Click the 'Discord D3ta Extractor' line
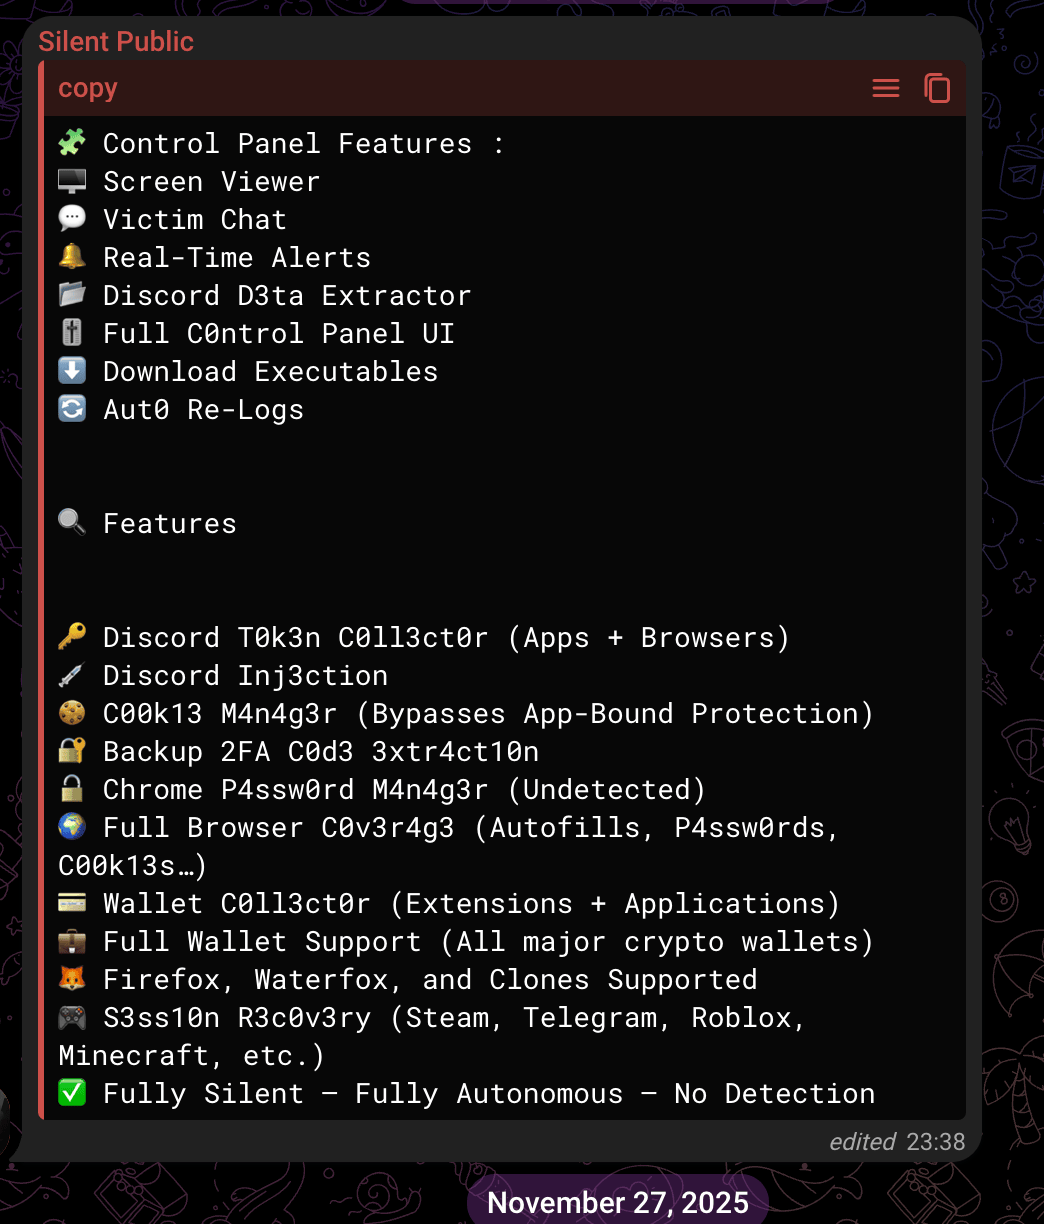Screen dimensions: 1044x1224 287,296
